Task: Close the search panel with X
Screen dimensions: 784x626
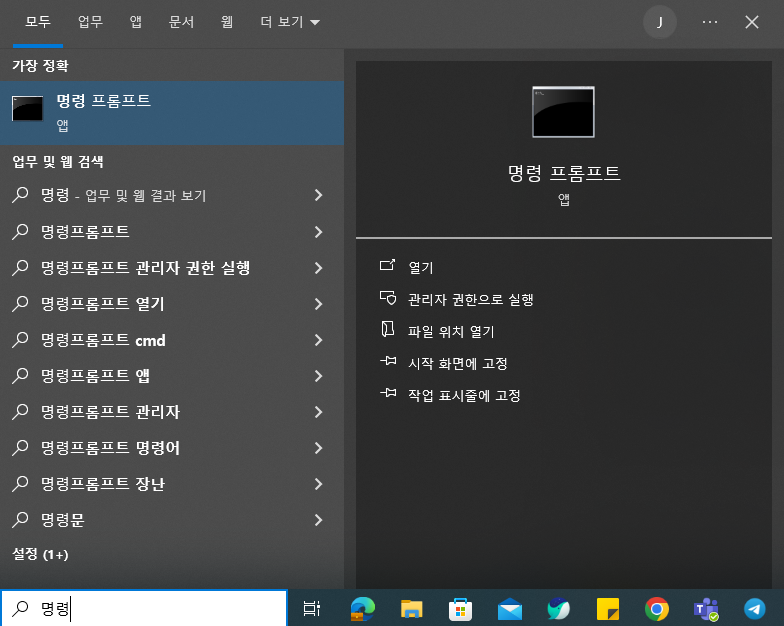Action: [752, 22]
